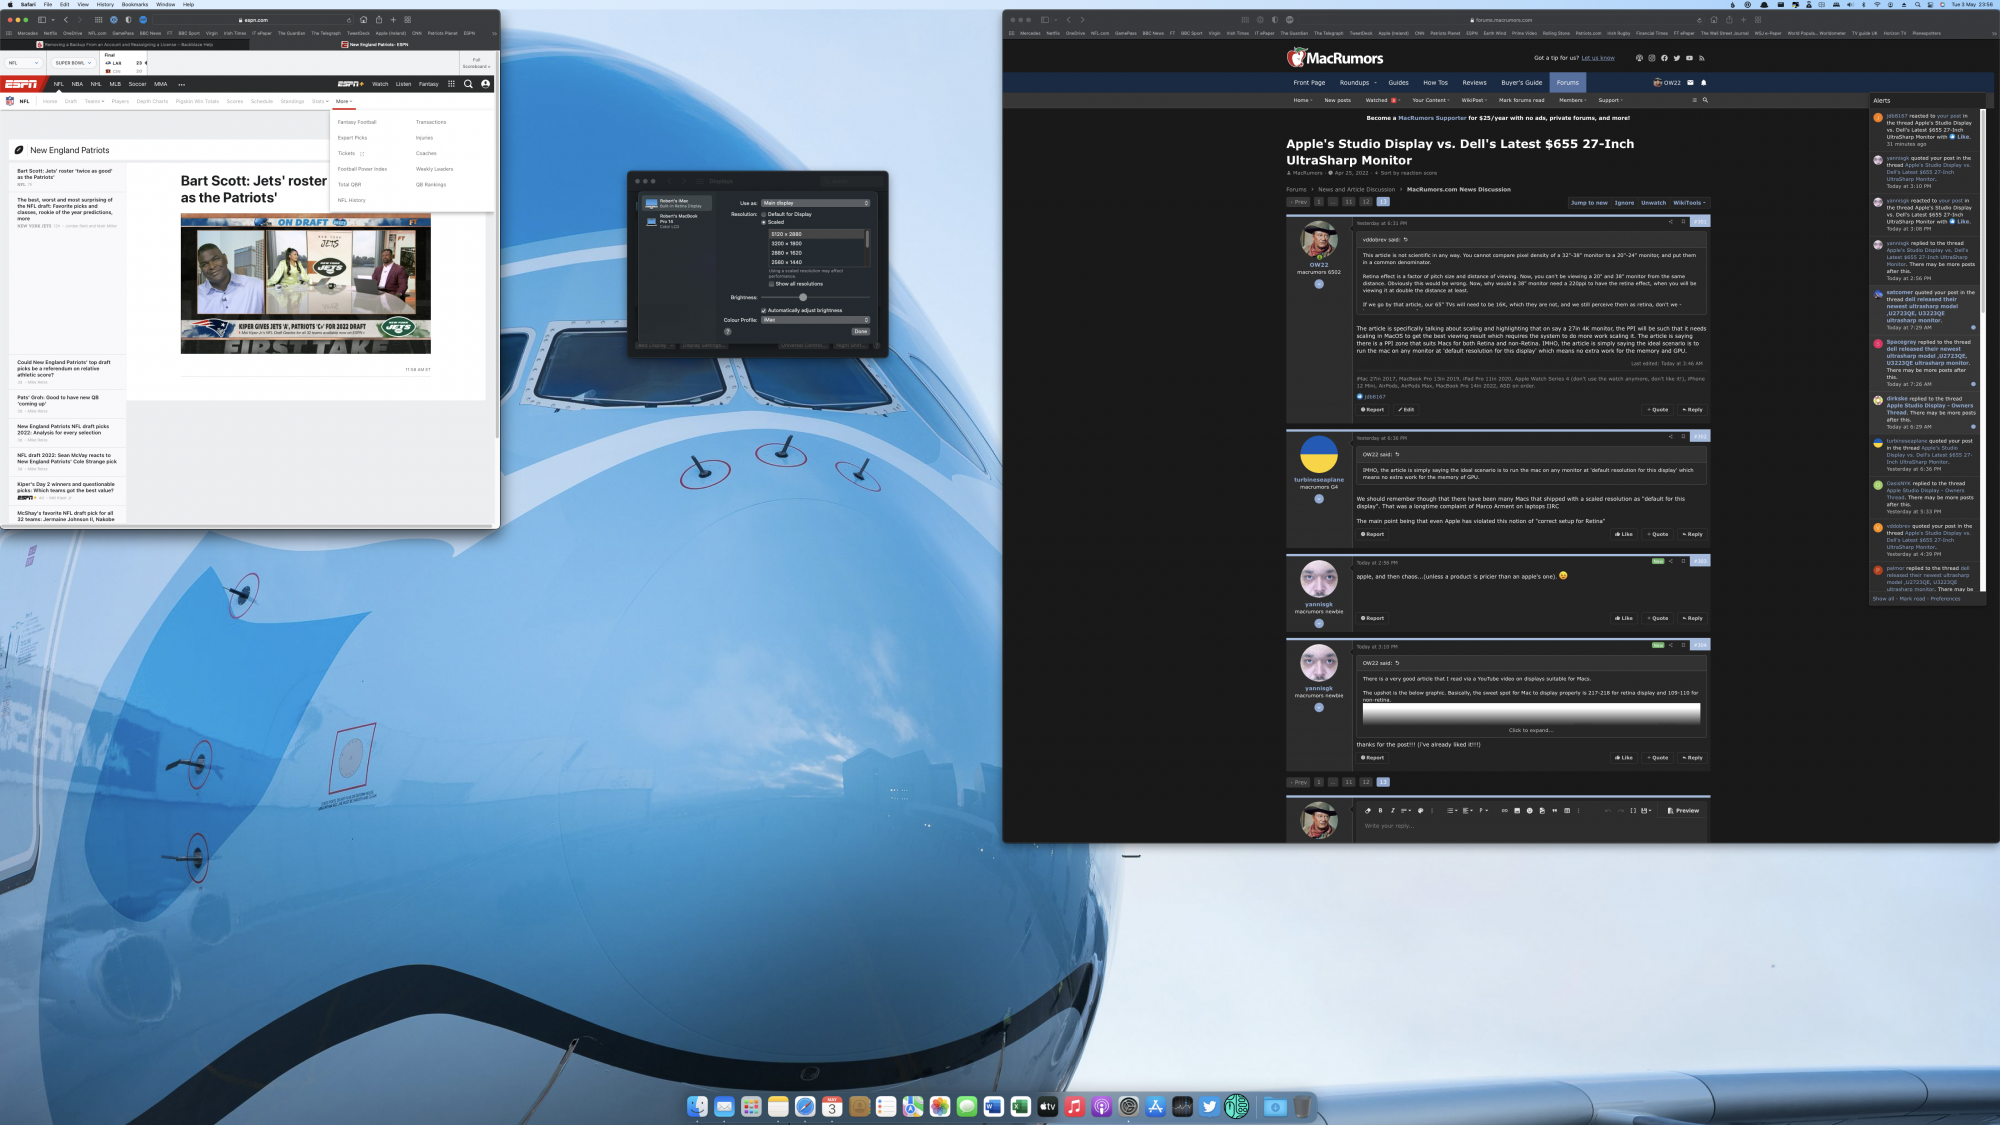The width and height of the screenshot is (2000, 1125).
Task: Select 2880 × 1620 resolution
Action: pyautogui.click(x=816, y=253)
